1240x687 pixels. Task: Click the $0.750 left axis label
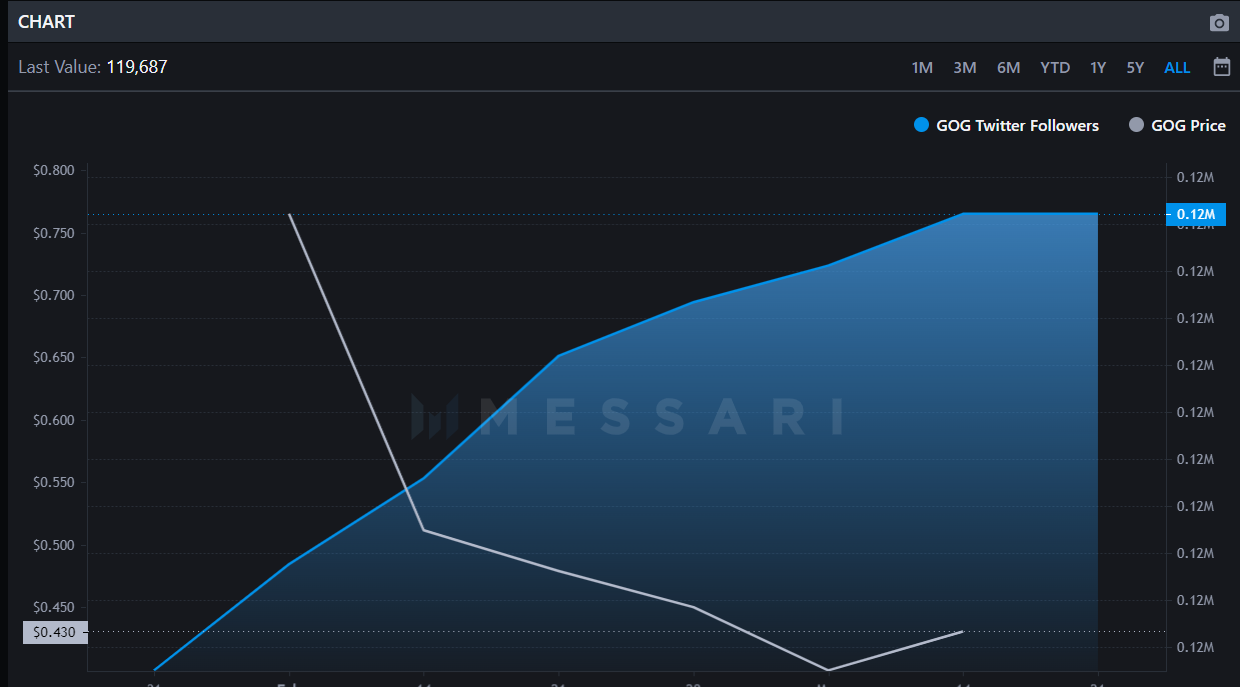coord(54,233)
